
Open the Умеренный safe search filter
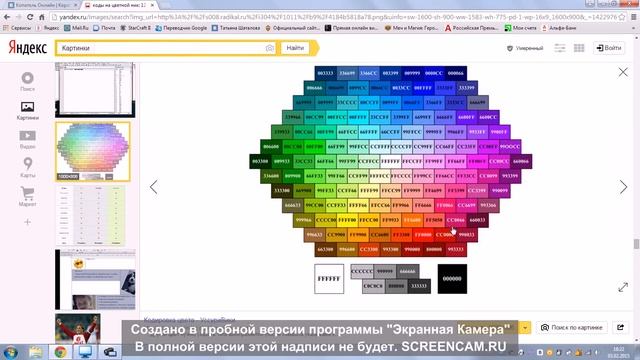point(525,48)
